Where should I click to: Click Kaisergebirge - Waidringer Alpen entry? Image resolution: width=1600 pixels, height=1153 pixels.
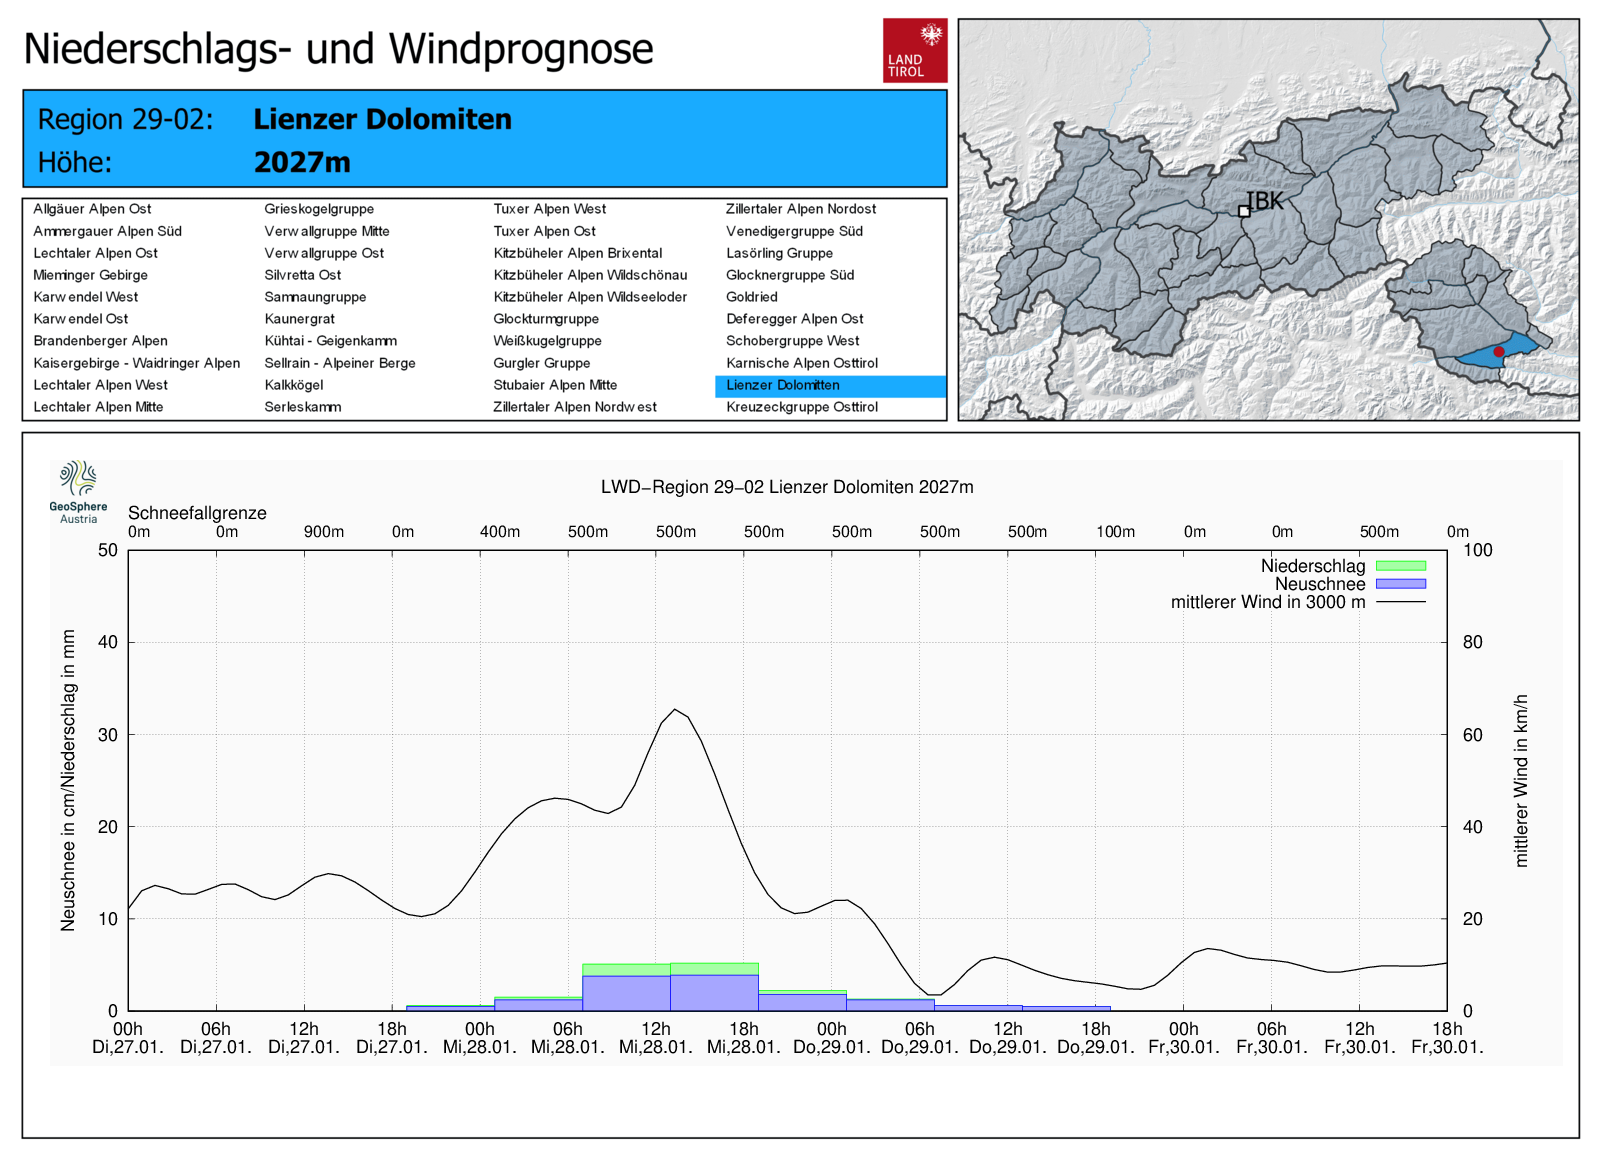[x=137, y=363]
